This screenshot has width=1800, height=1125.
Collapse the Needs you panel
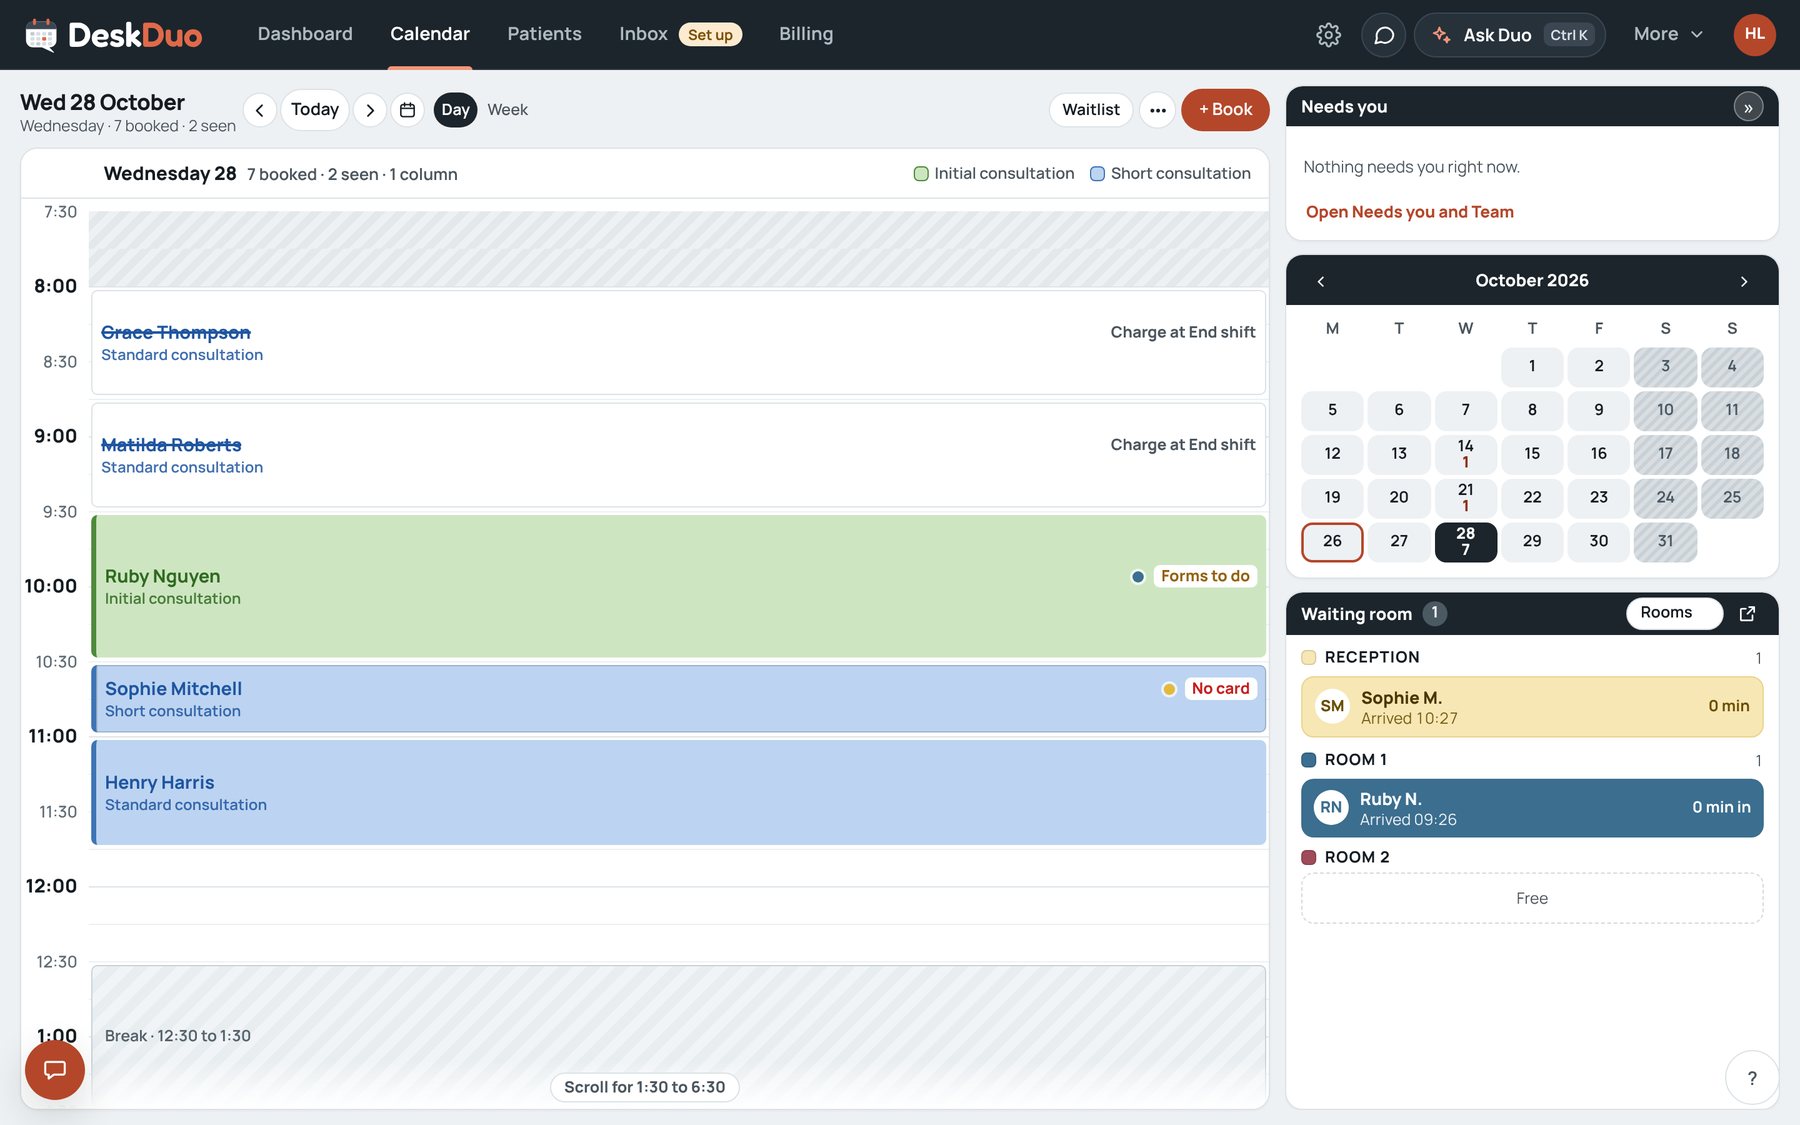coord(1748,107)
